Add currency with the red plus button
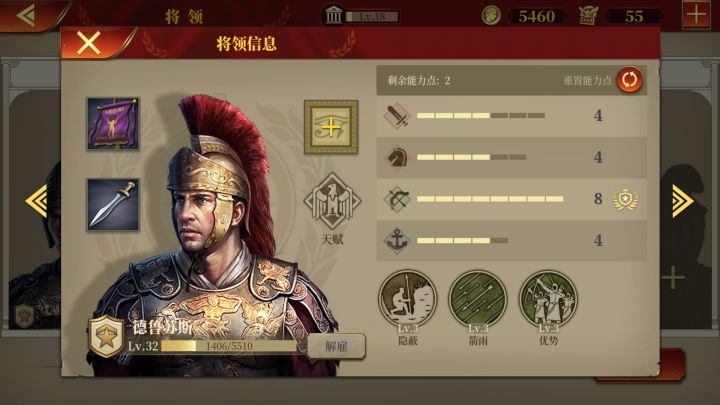Image resolution: width=720 pixels, height=405 pixels. point(696,15)
